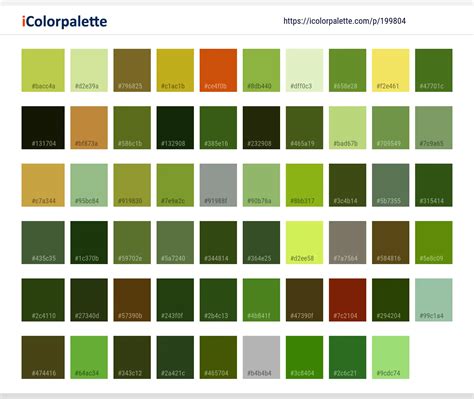Image resolution: width=474 pixels, height=399 pixels.
Task: Select the light gray #b4b4b4 swatch
Action: tap(261, 357)
